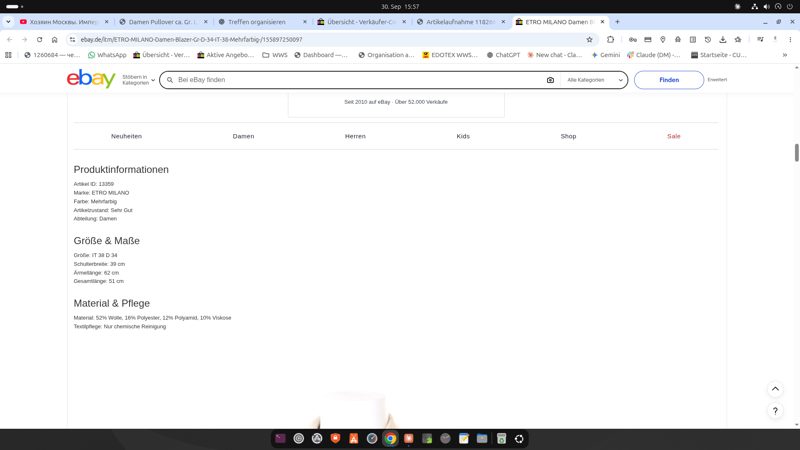800x450 pixels.
Task: Open the payment methods card icon
Action: click(647, 39)
